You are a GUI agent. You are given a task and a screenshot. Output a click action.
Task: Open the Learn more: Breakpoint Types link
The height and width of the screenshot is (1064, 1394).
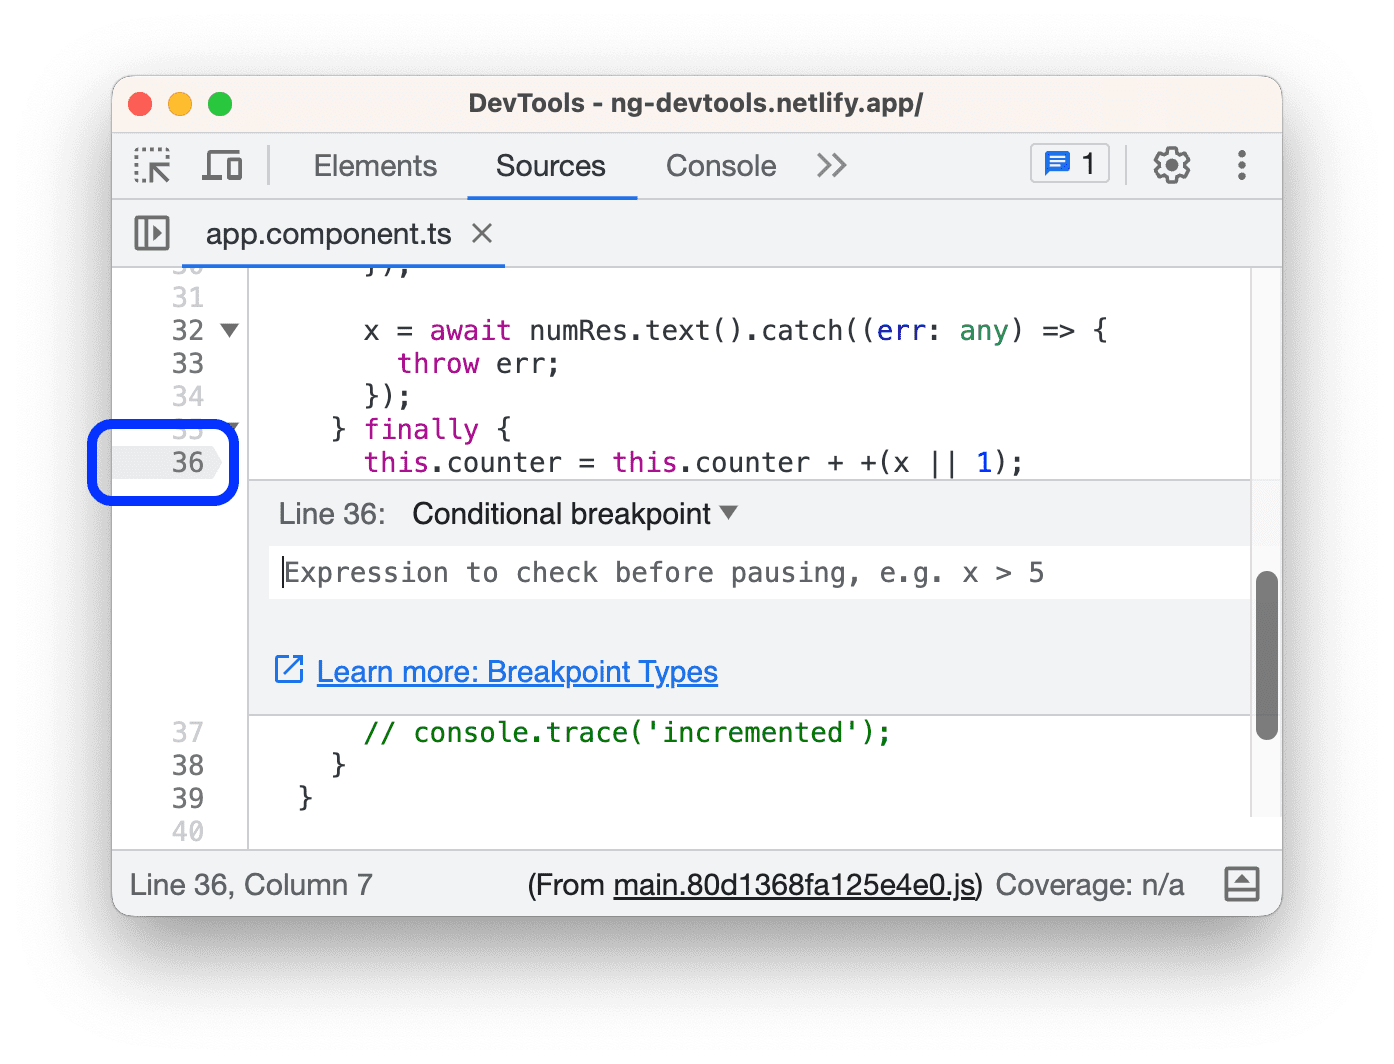click(x=517, y=671)
